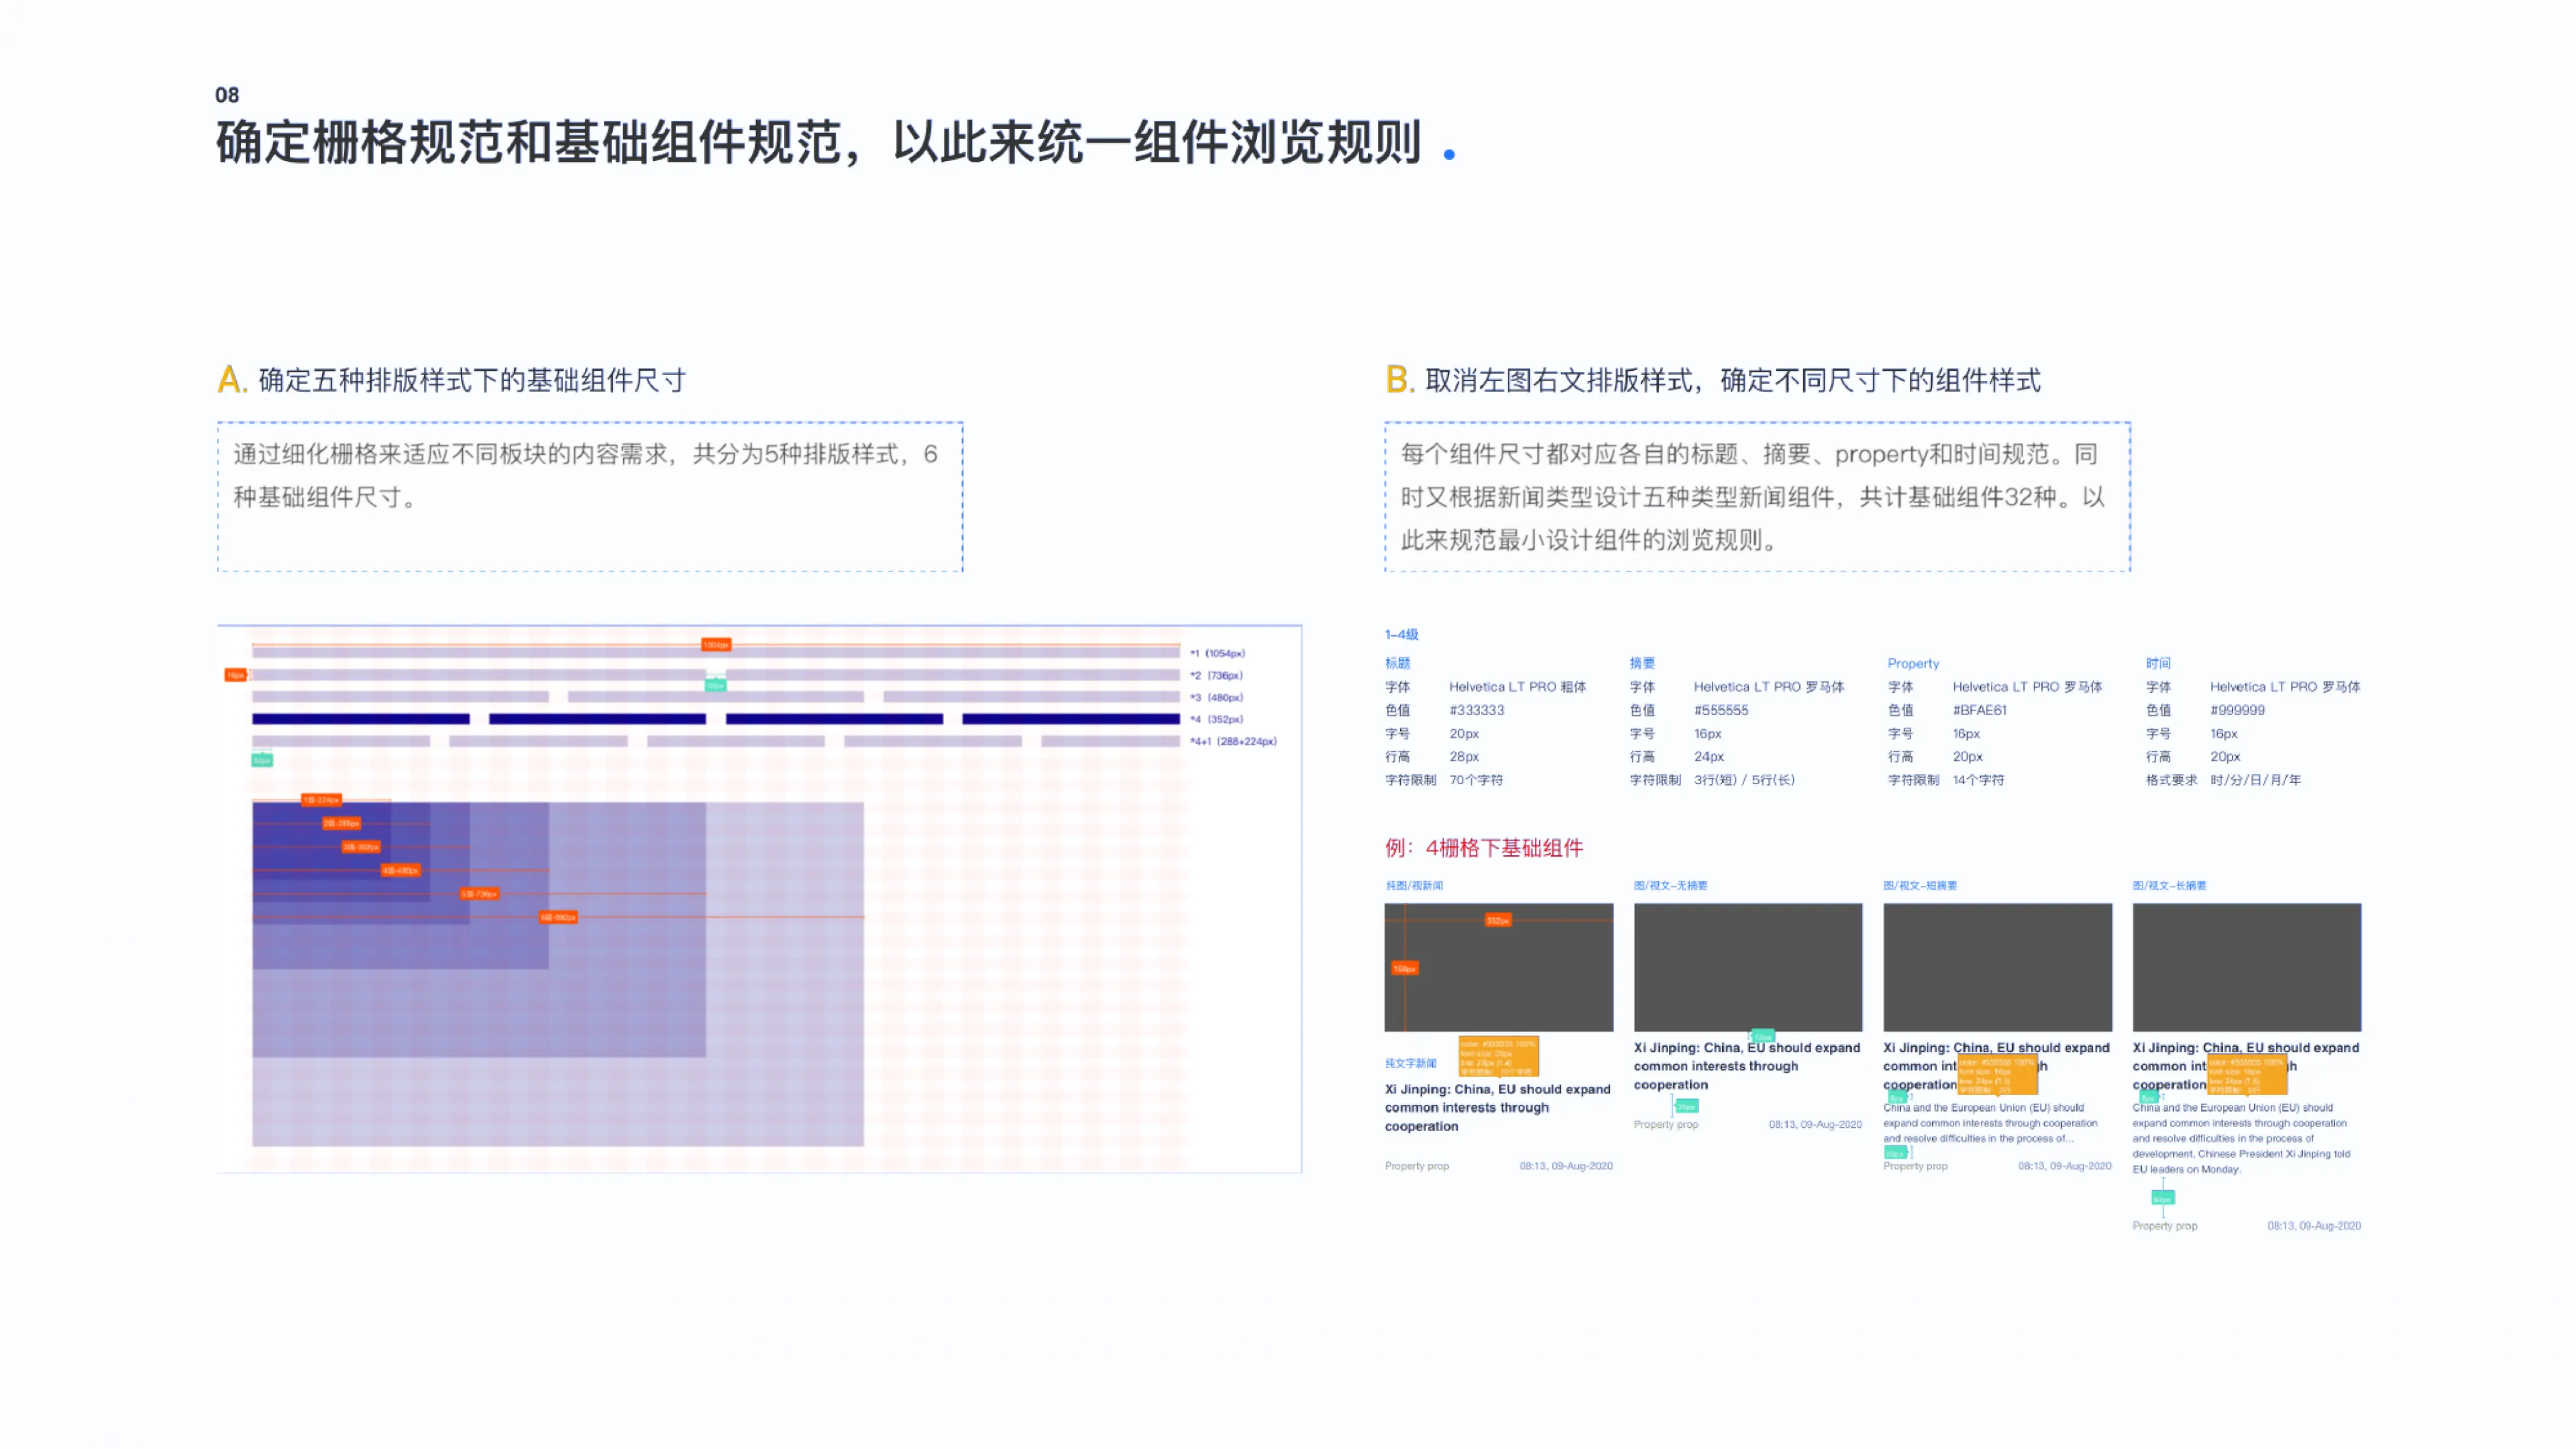Open the gray image under 图/视文–无摘要
This screenshot has width=2576, height=1449.
pos(1747,967)
